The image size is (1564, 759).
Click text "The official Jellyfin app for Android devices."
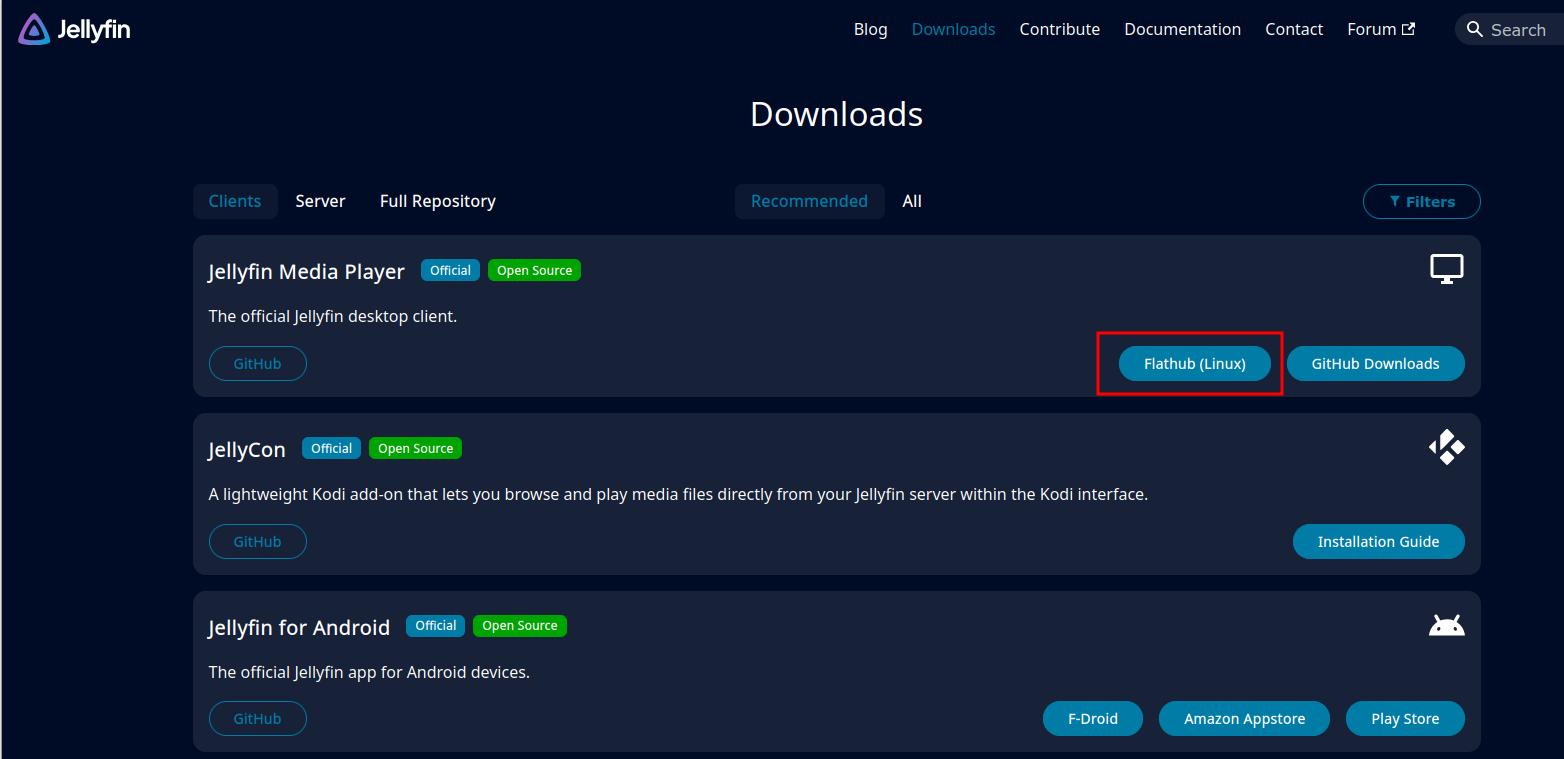[369, 672]
